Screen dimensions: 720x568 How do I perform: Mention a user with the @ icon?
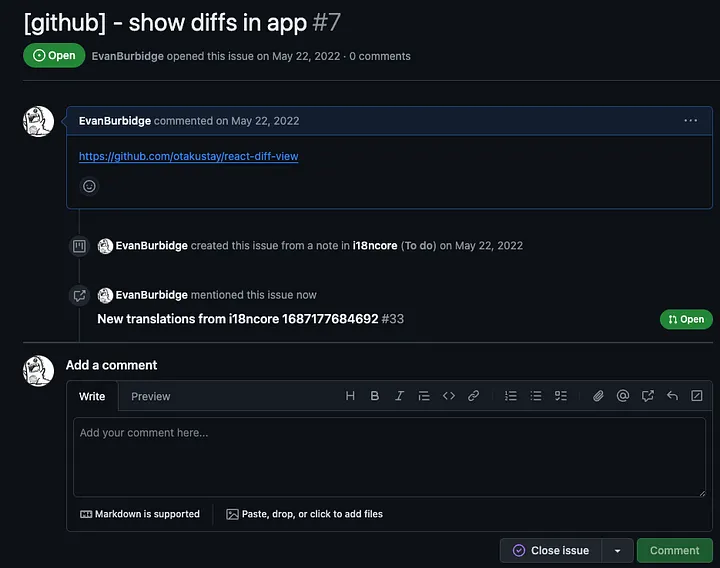pos(623,396)
